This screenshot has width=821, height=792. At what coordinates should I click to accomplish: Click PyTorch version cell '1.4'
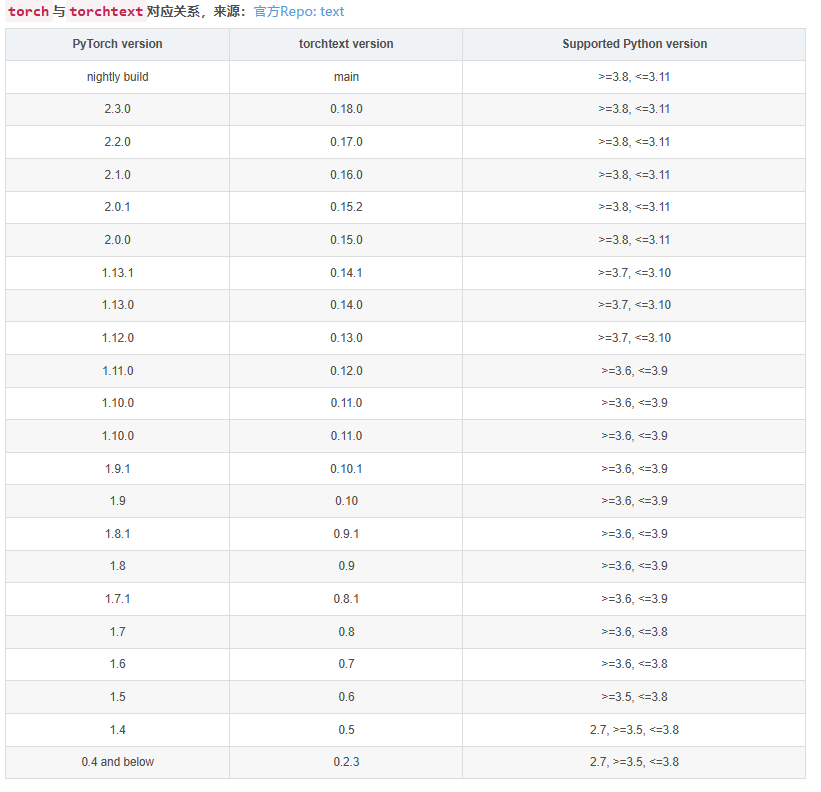(x=117, y=730)
